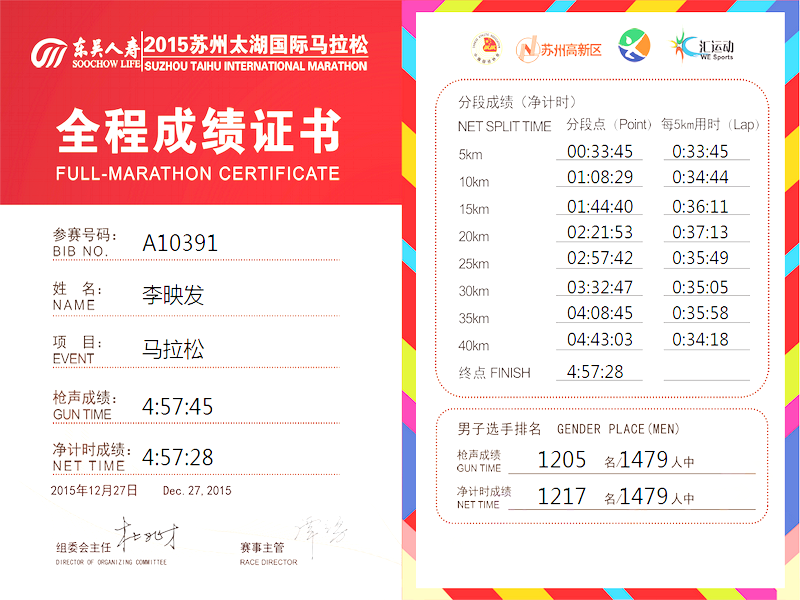This screenshot has width=800, height=600.
Task: Click the 每5km用时 (Lap) column header
Action: (711, 124)
